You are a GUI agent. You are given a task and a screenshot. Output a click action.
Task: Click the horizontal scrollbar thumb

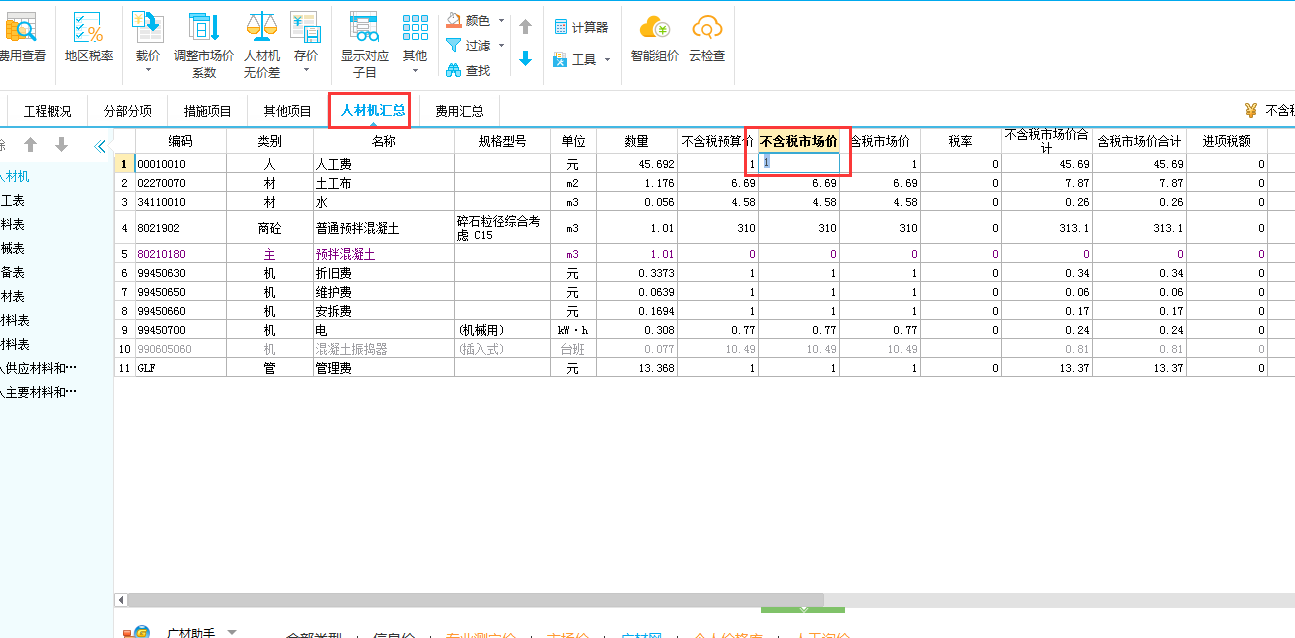[x=475, y=600]
